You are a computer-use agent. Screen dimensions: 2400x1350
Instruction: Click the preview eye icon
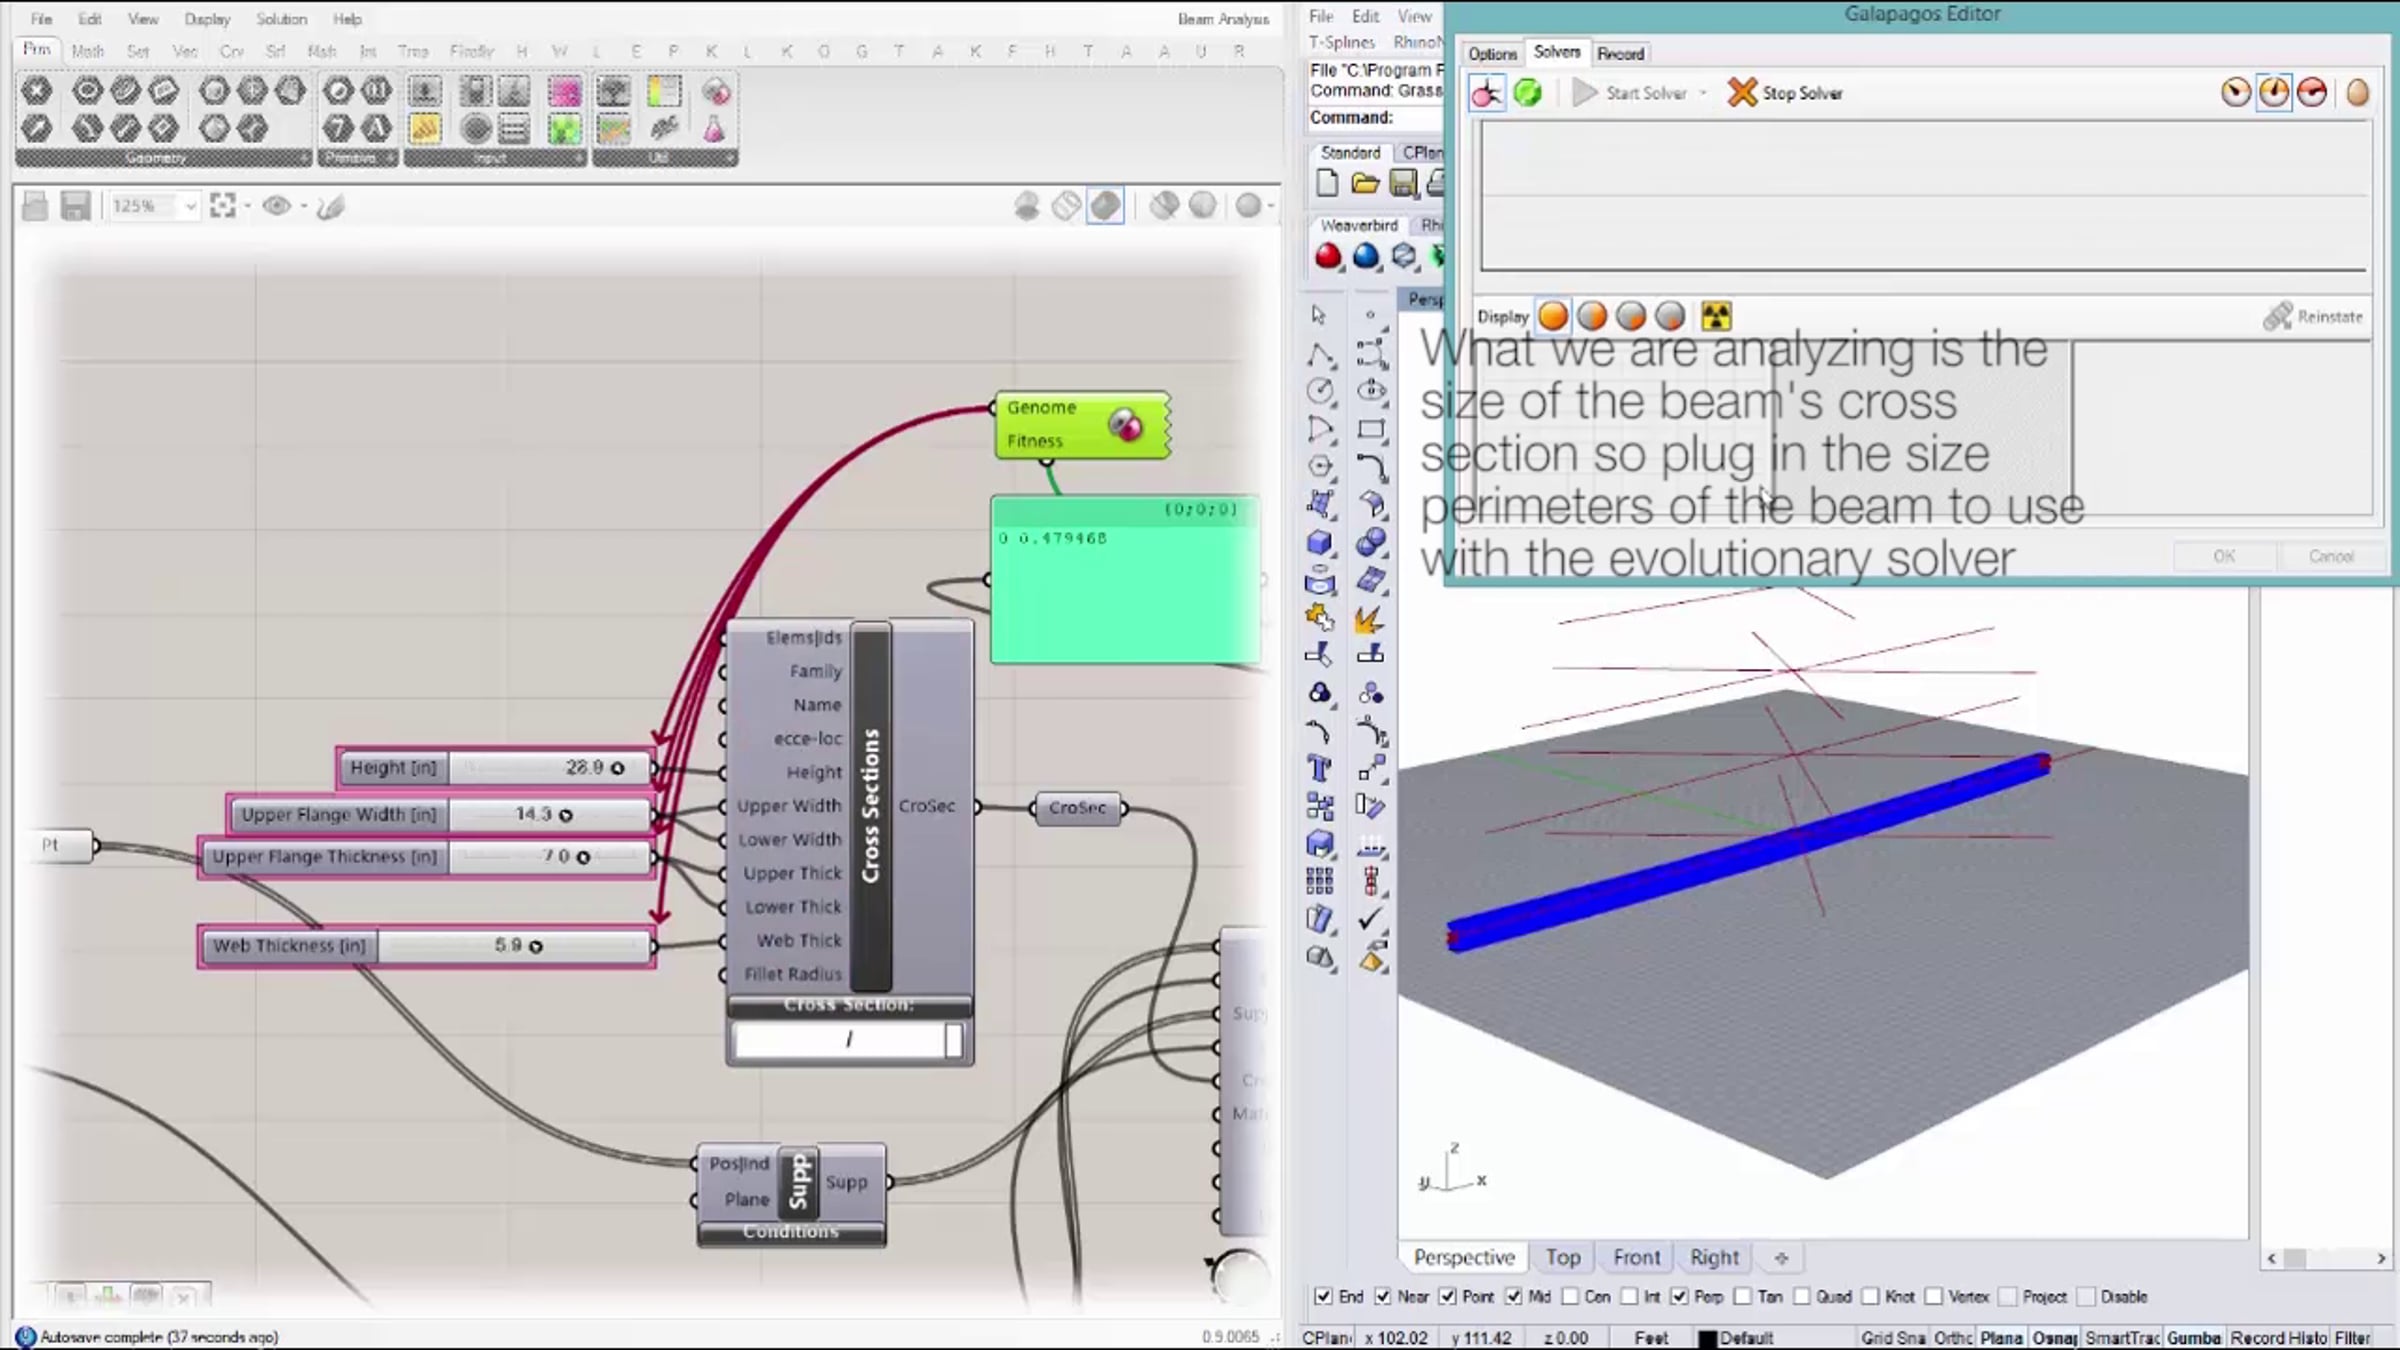pos(276,206)
